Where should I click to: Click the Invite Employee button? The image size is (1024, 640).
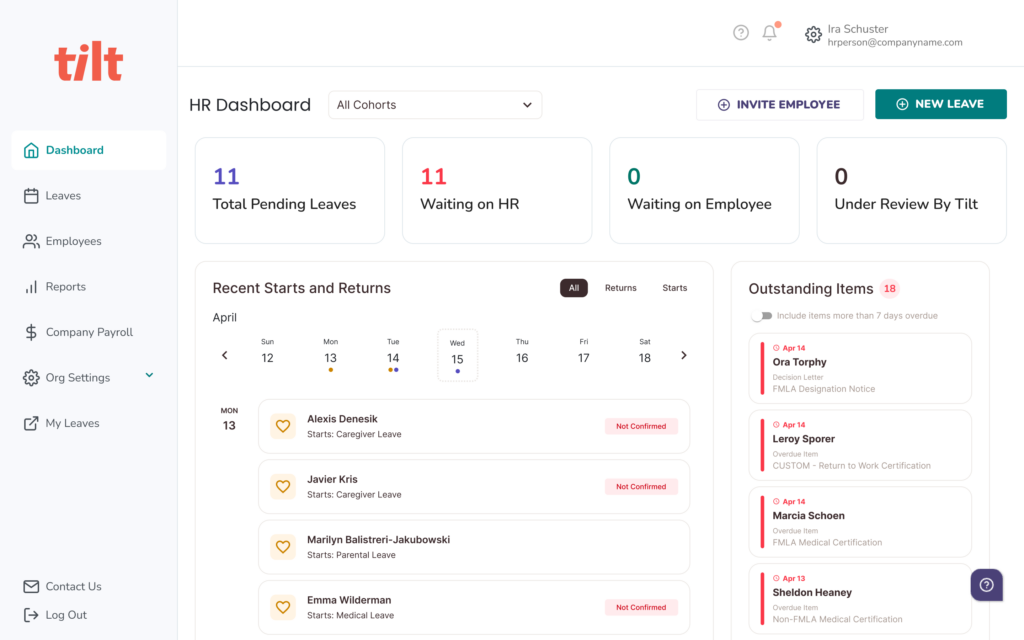779,105
